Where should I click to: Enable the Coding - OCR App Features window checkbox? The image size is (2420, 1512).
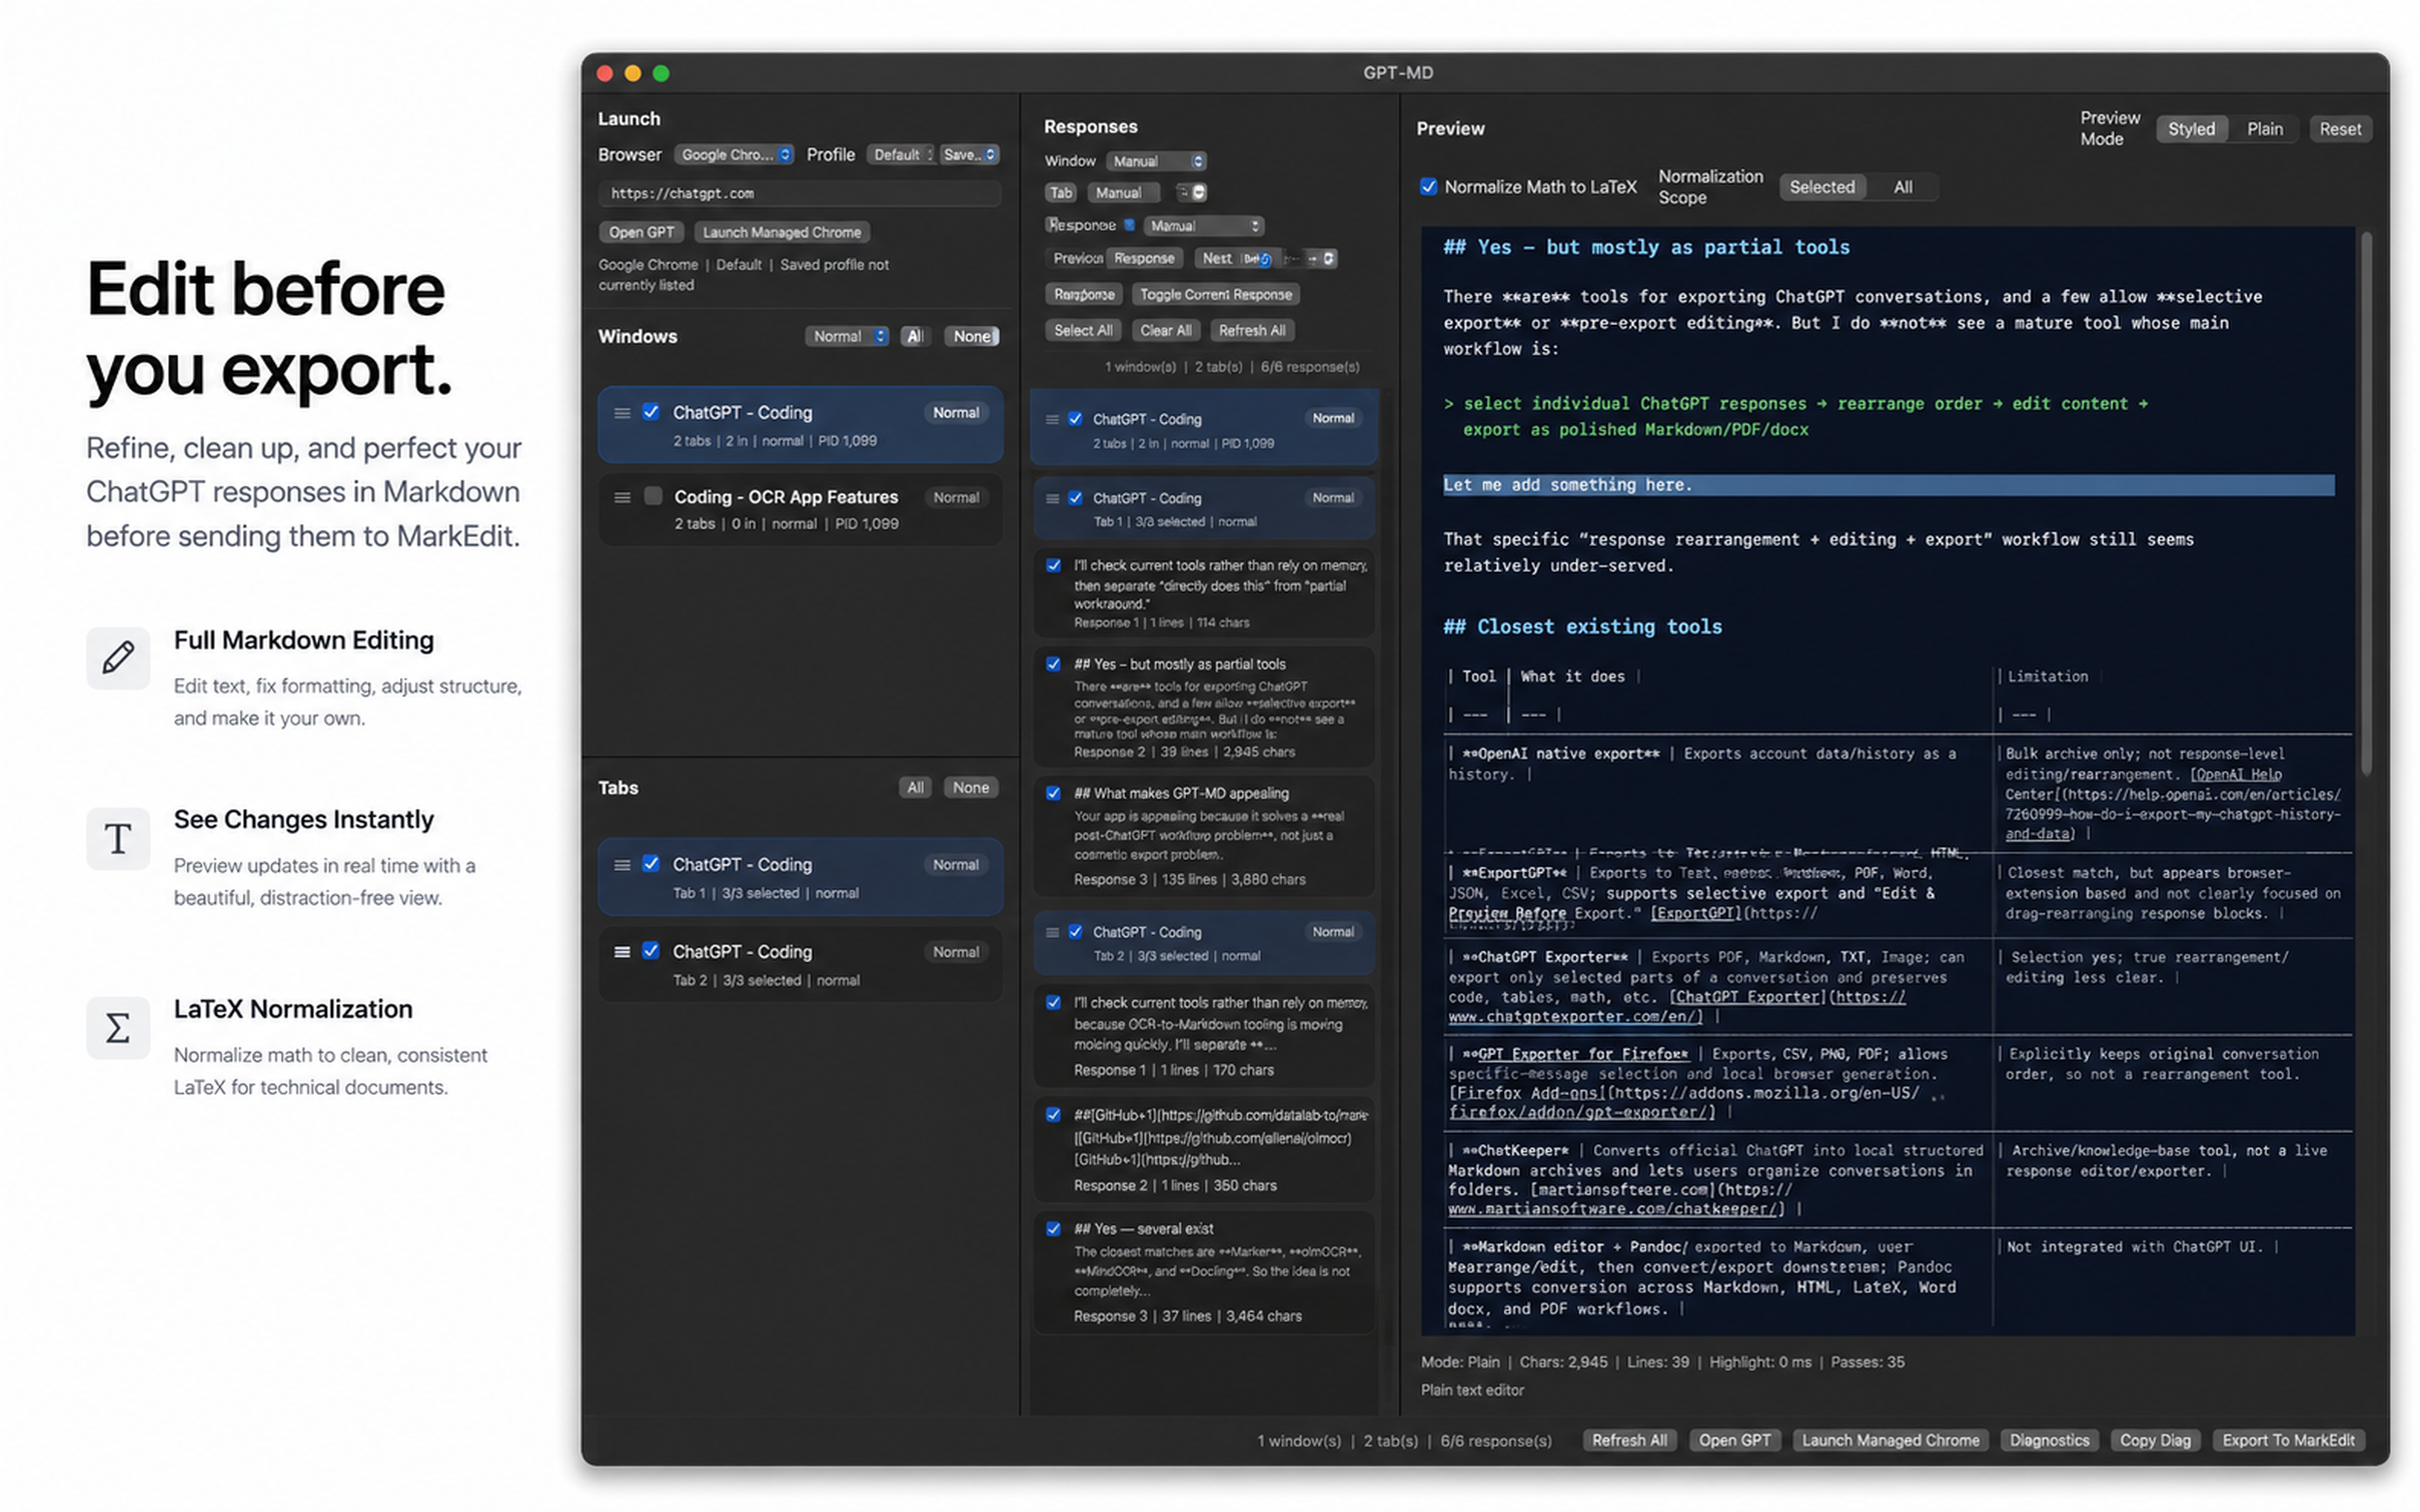coord(652,495)
